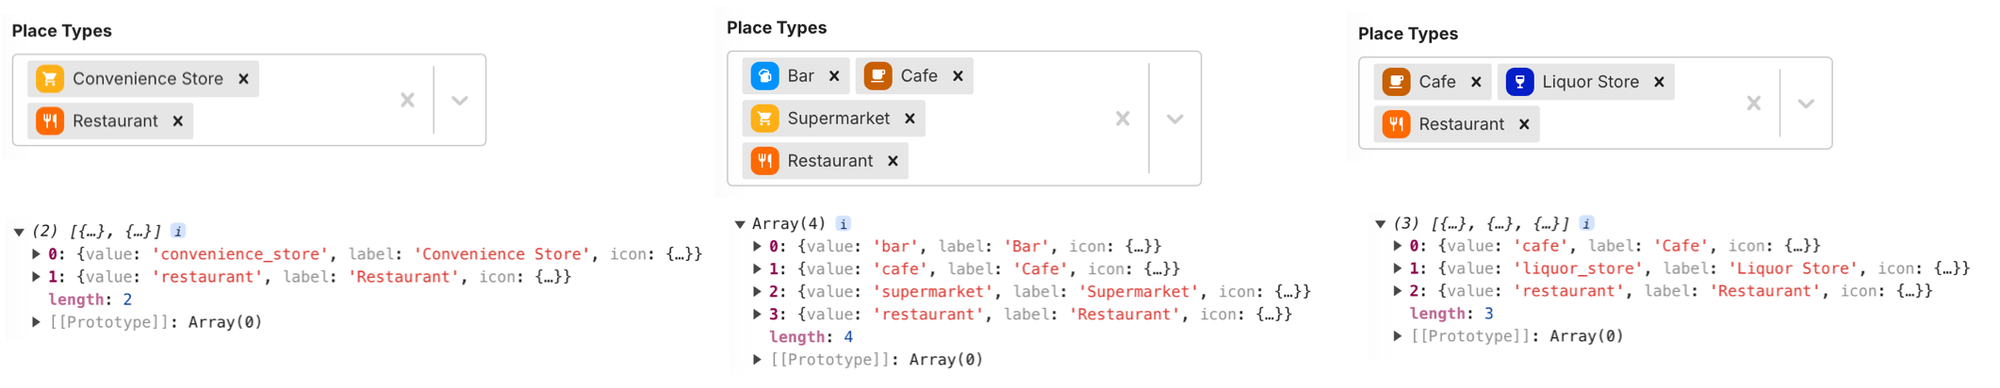The image size is (2000, 388).
Task: Expand item 1 liquor_store object
Action: 1398,268
